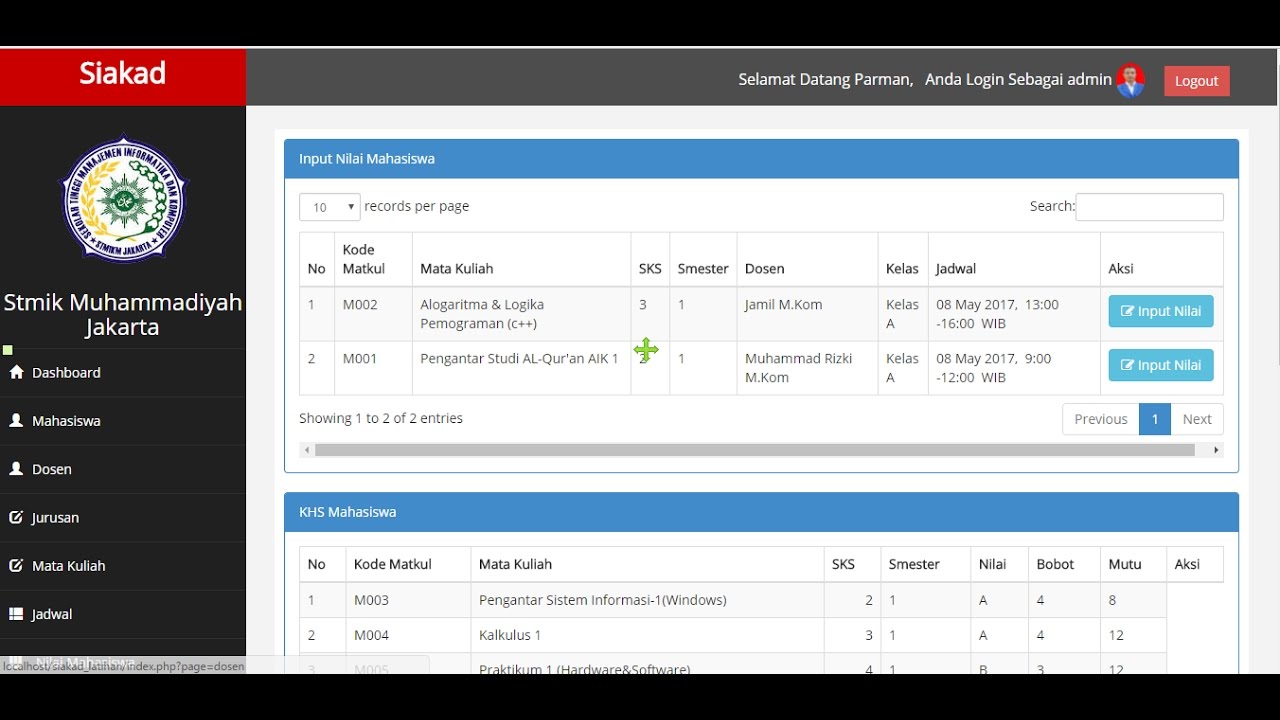This screenshot has height=720, width=1280.
Task: Click Input Nilai for Alogaritma & Logika Pemograman
Action: (1161, 311)
